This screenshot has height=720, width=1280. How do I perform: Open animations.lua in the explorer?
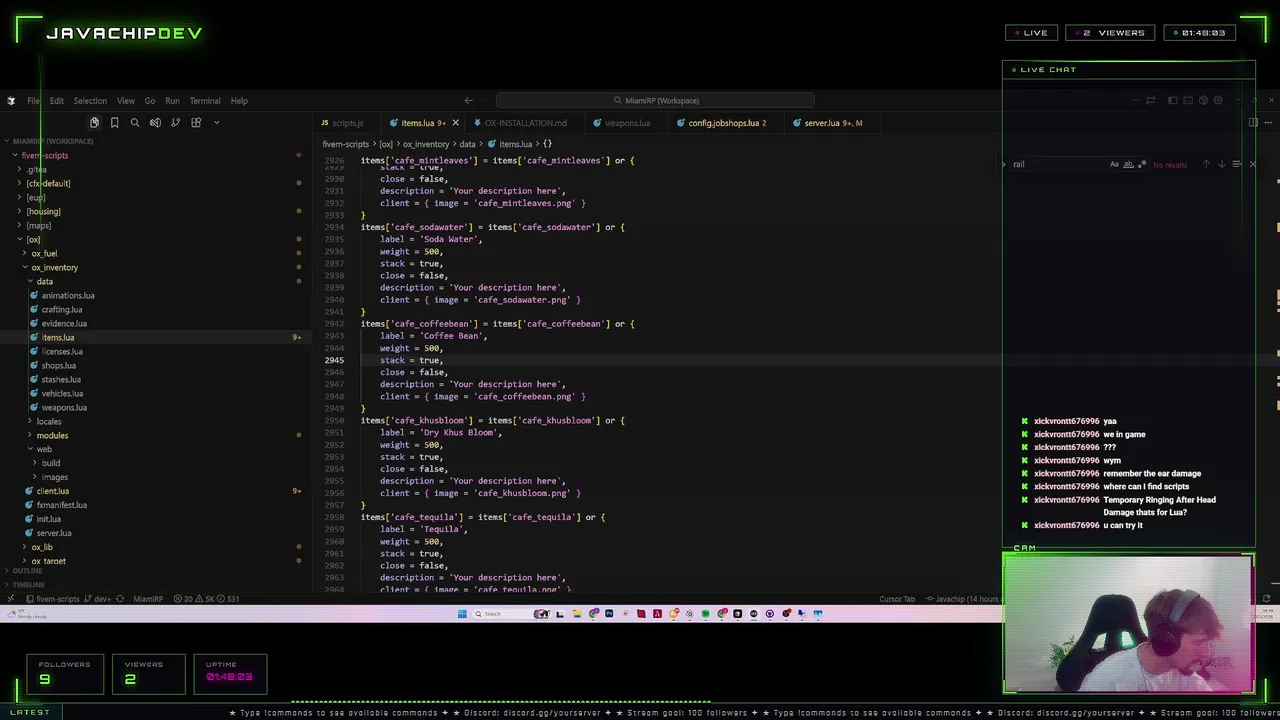(68, 296)
